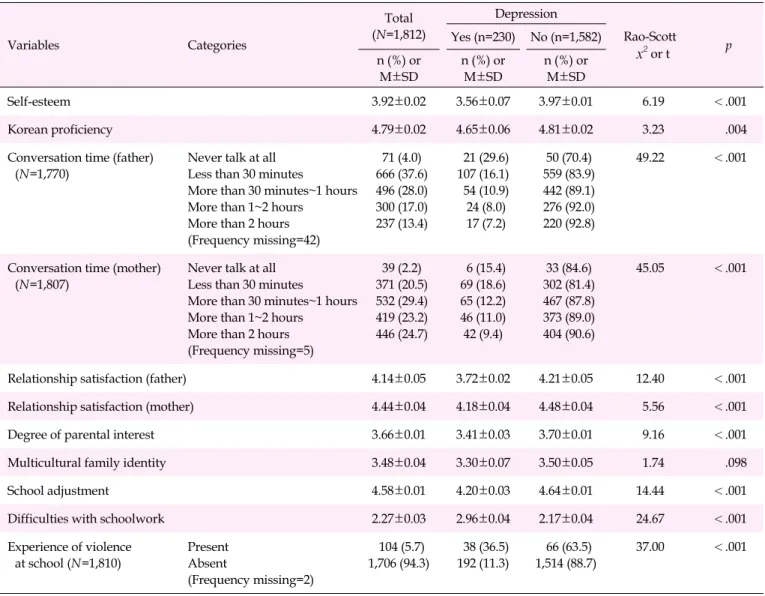Select the 'Total (N=1,812)' header
Viewport: 765px width, 596px height.
[399, 26]
